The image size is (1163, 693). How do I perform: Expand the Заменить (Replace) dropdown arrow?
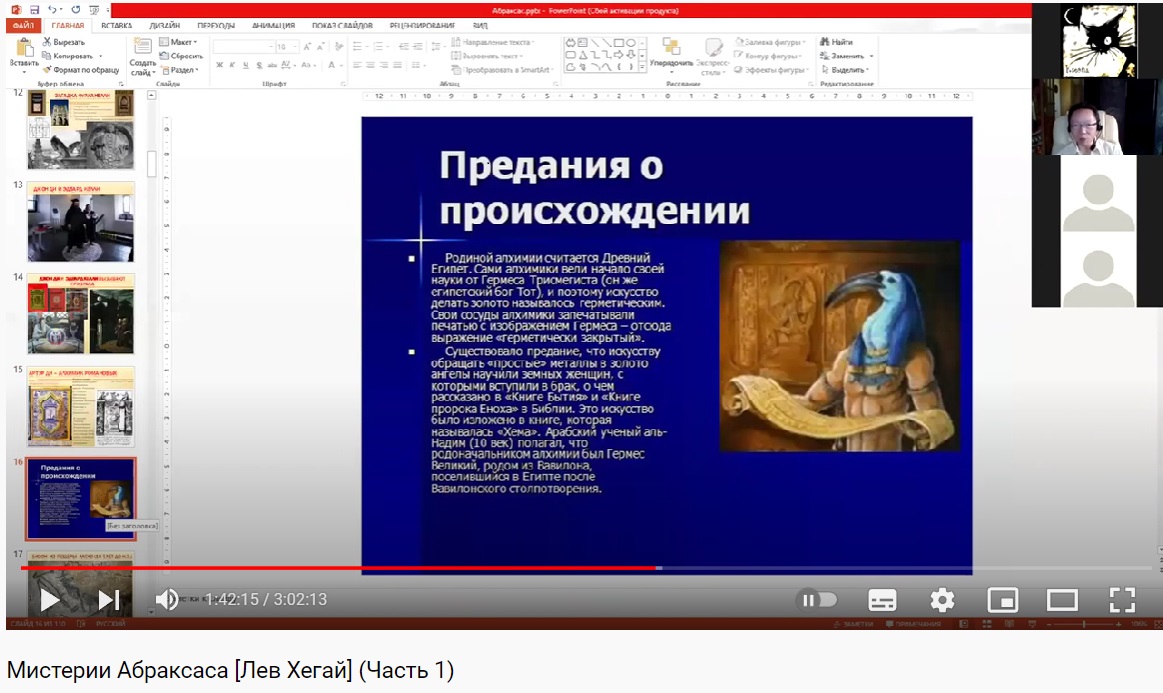pos(872,56)
